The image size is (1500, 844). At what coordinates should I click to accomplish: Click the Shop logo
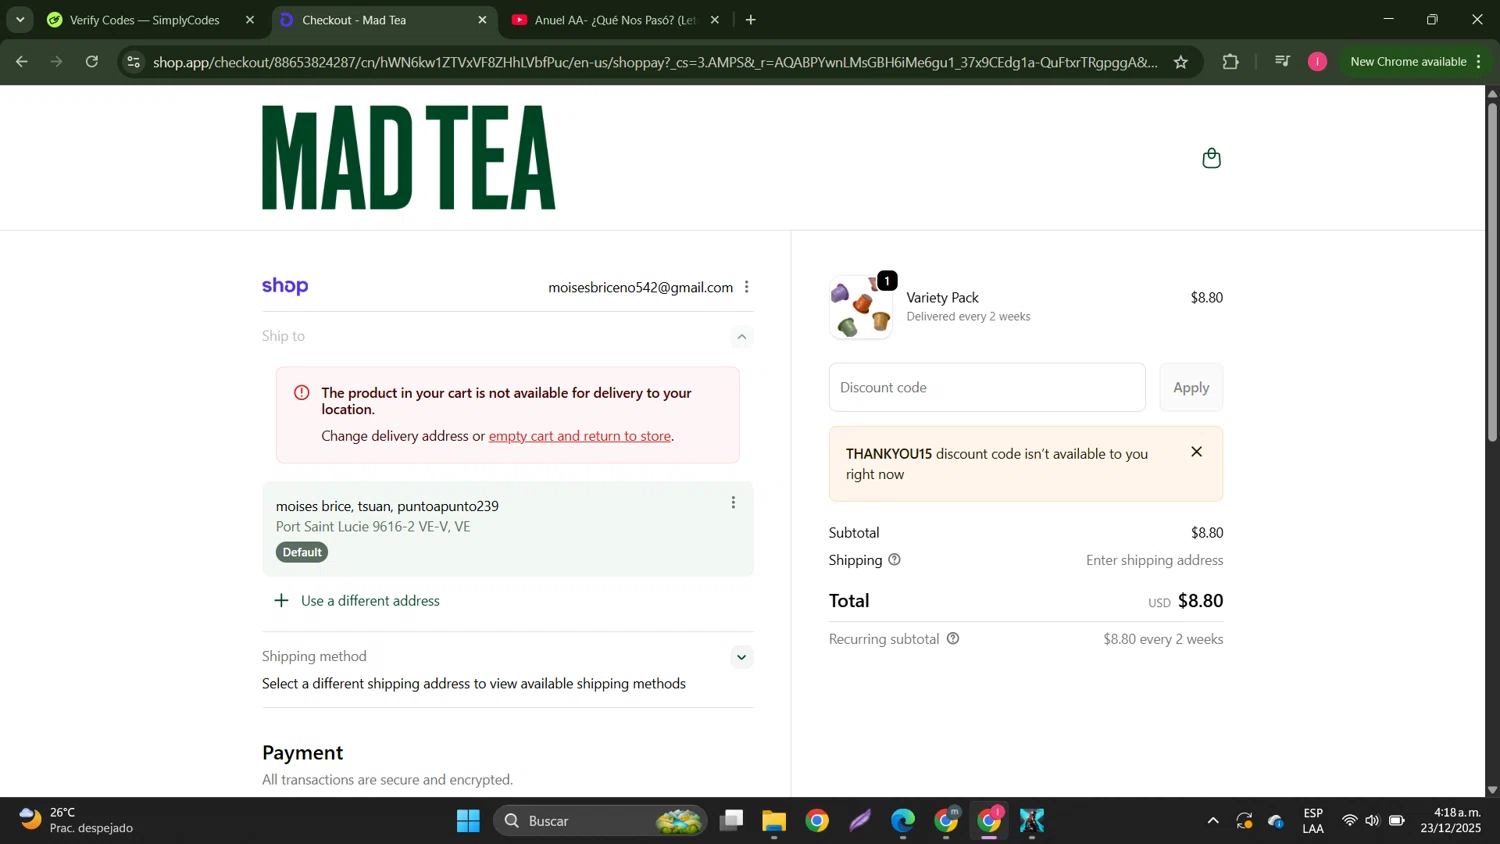pos(285,287)
